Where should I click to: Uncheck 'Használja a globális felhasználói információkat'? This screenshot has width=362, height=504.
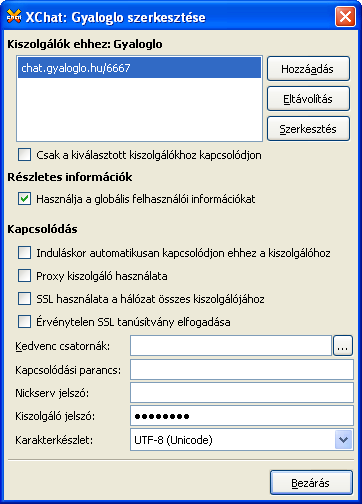(x=25, y=199)
